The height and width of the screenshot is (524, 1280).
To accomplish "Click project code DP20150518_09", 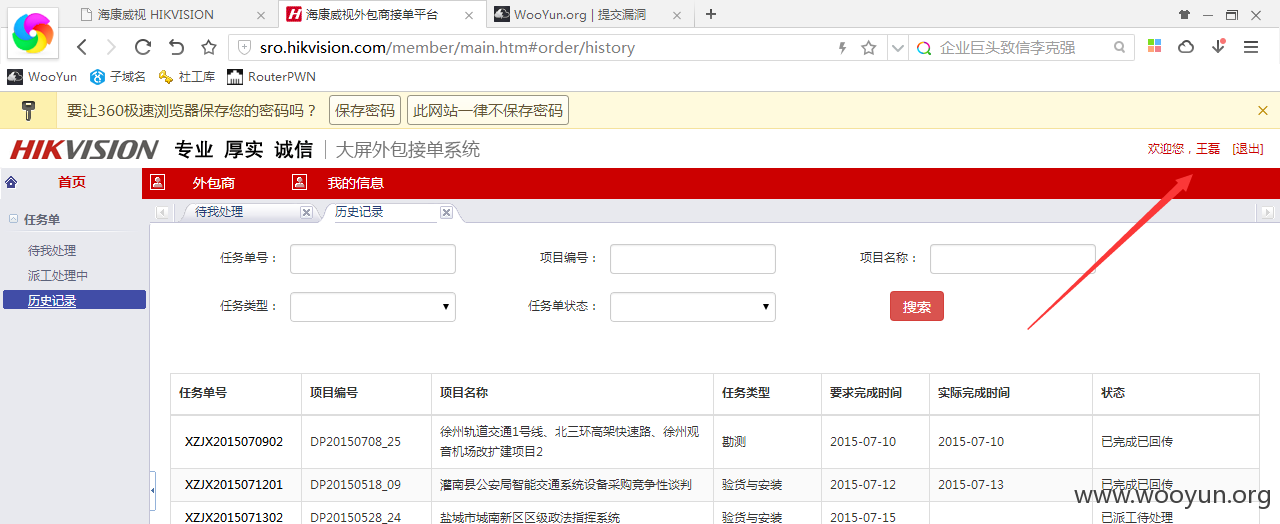I will pos(355,485).
